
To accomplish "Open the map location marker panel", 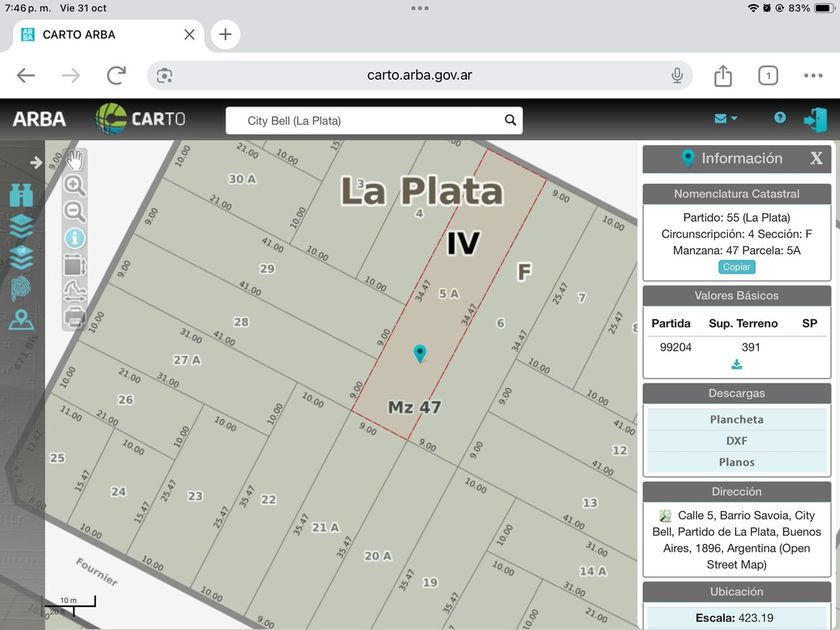I will pyautogui.click(x=21, y=320).
